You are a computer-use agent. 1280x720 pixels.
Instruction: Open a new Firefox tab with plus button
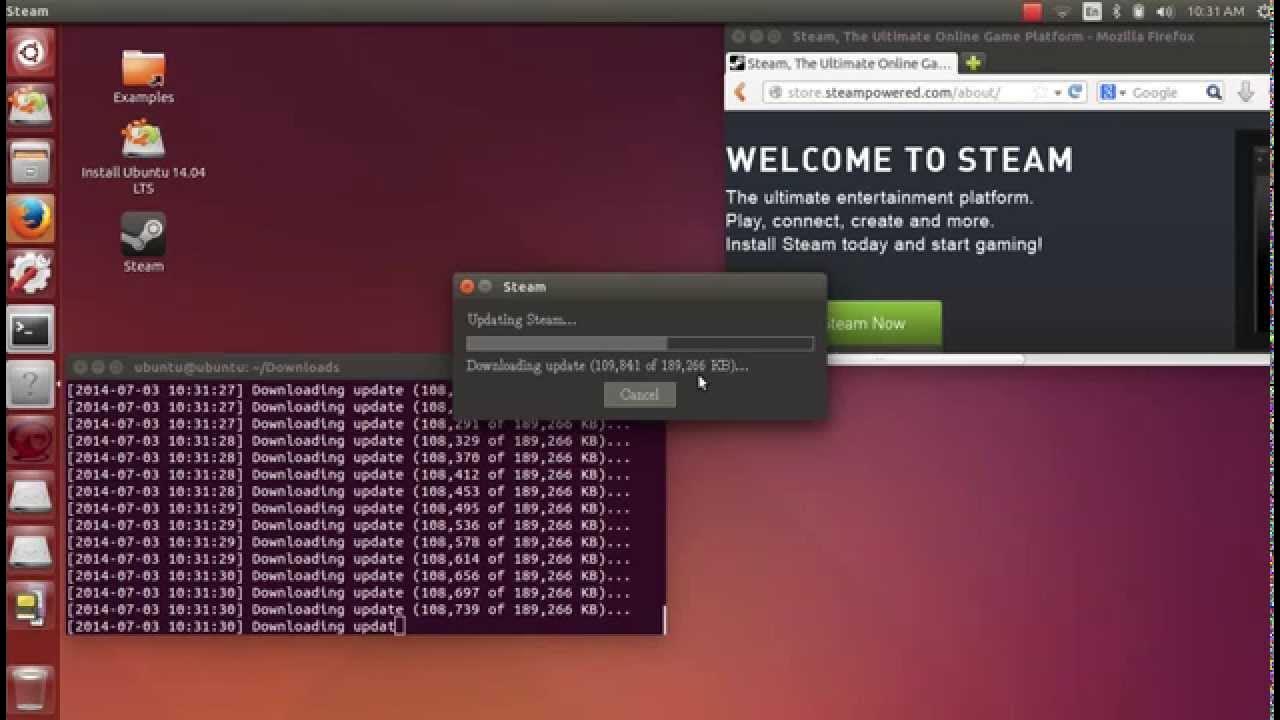[x=973, y=63]
